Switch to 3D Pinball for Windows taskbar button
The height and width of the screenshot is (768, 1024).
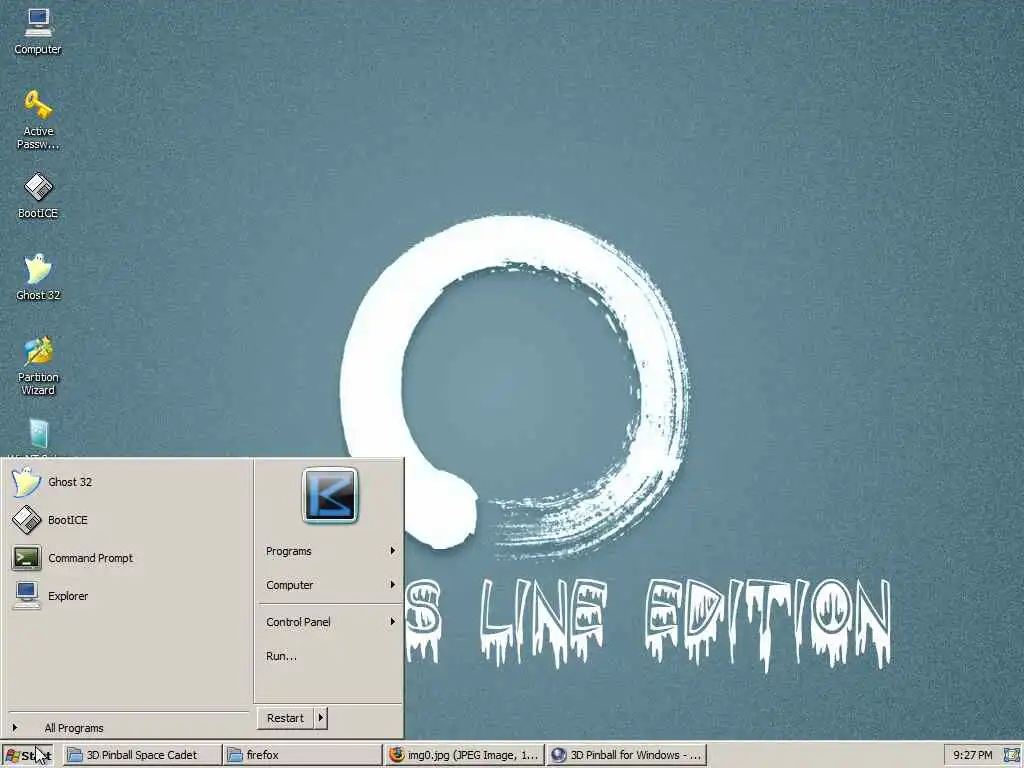[626, 755]
